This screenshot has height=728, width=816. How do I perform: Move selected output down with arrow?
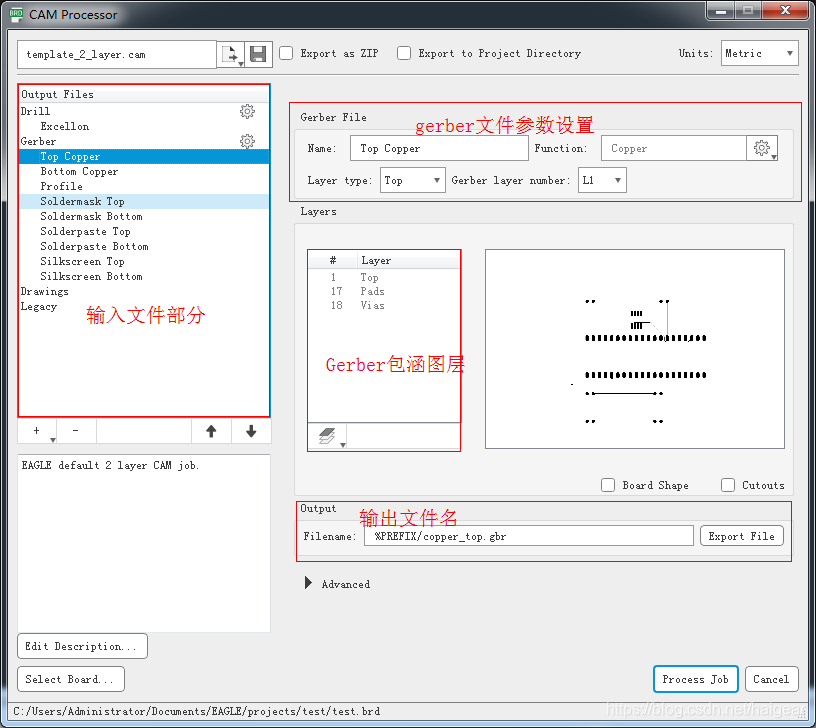(x=250, y=431)
